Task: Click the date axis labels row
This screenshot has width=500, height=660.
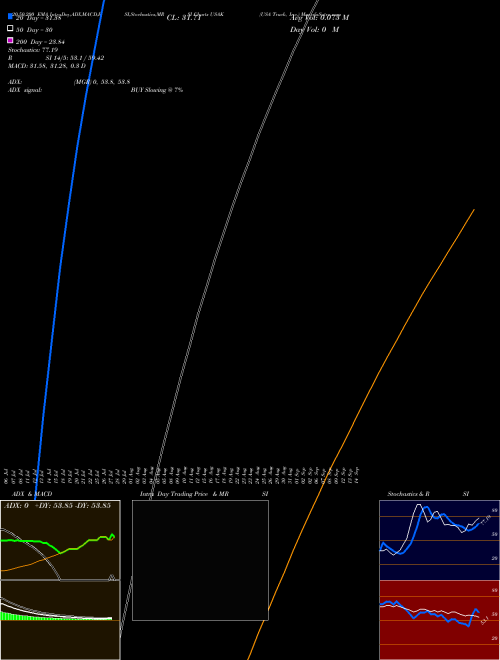Action: coord(181,475)
